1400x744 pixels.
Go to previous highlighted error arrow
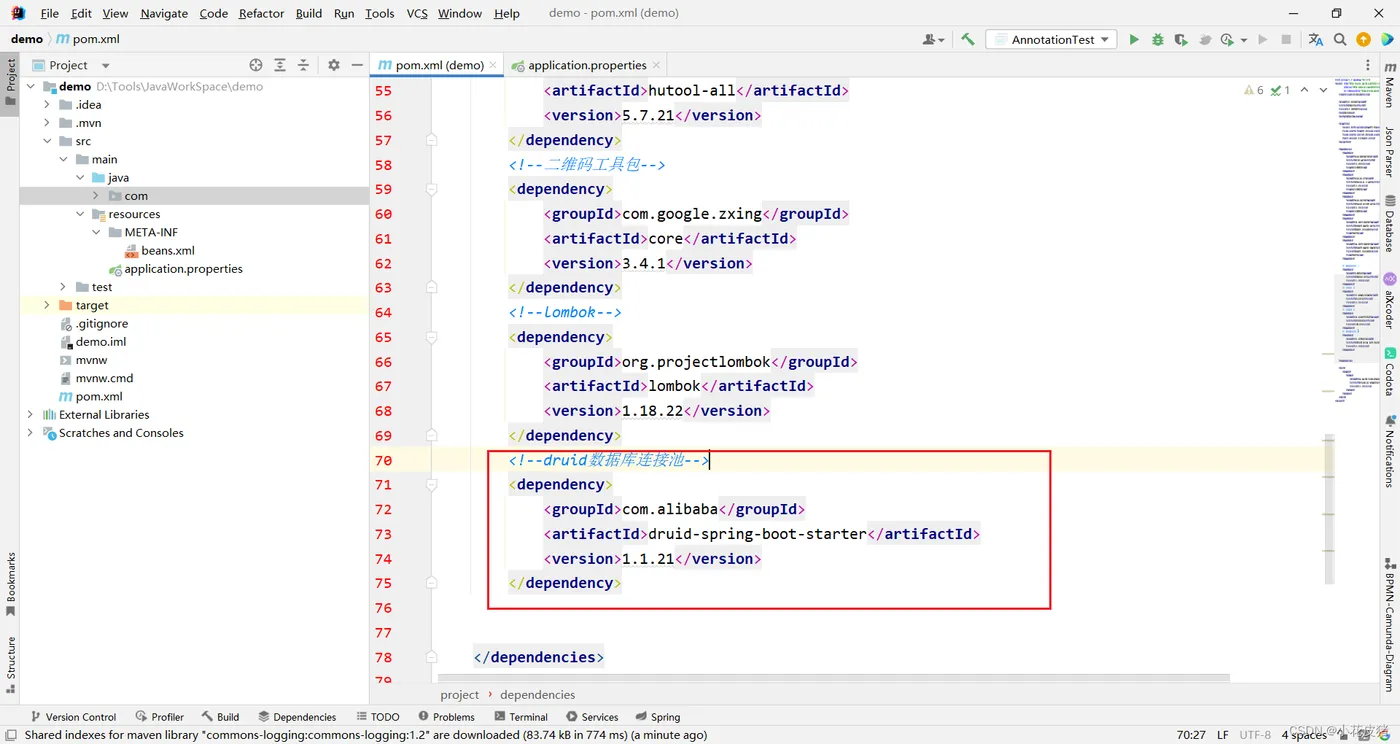[x=1304, y=90]
